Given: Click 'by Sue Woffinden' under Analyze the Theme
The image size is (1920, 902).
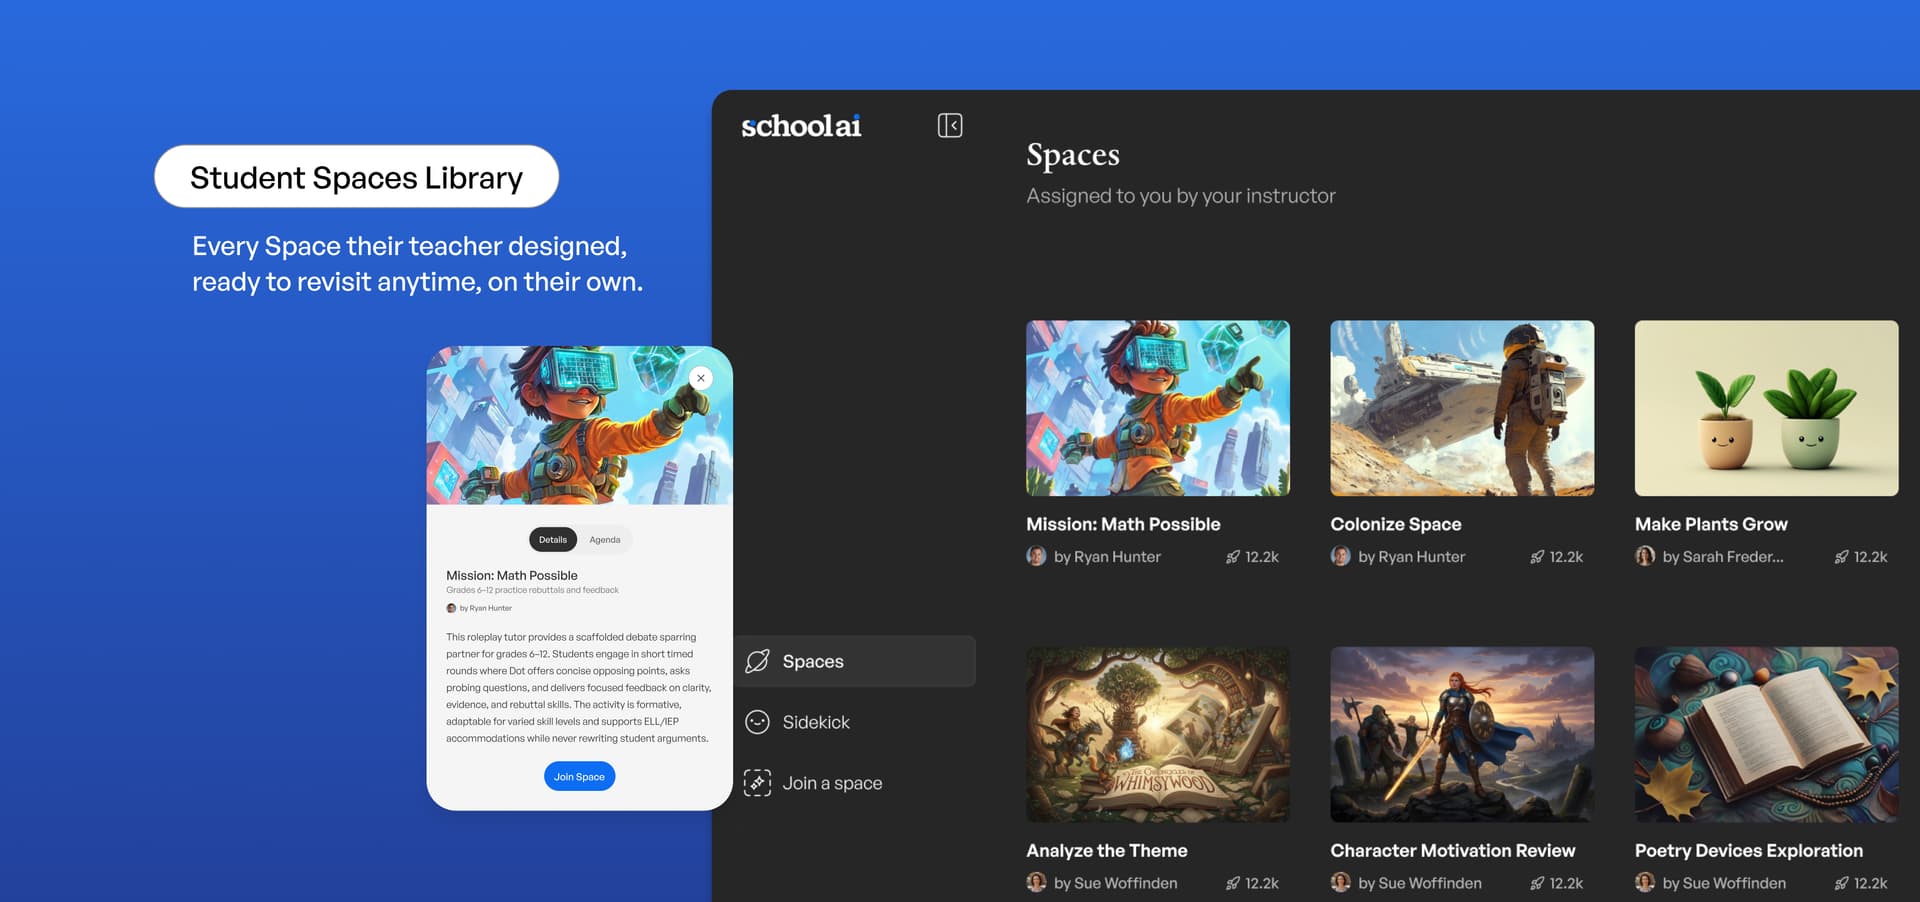Looking at the screenshot, I should pos(1116,883).
